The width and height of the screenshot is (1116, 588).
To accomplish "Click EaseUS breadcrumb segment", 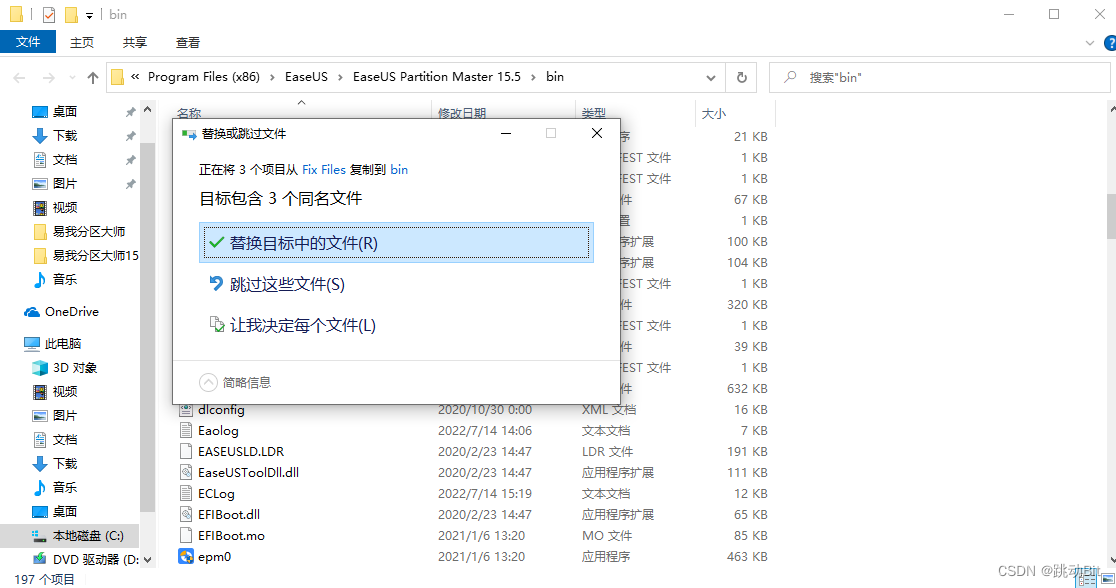I will [306, 77].
